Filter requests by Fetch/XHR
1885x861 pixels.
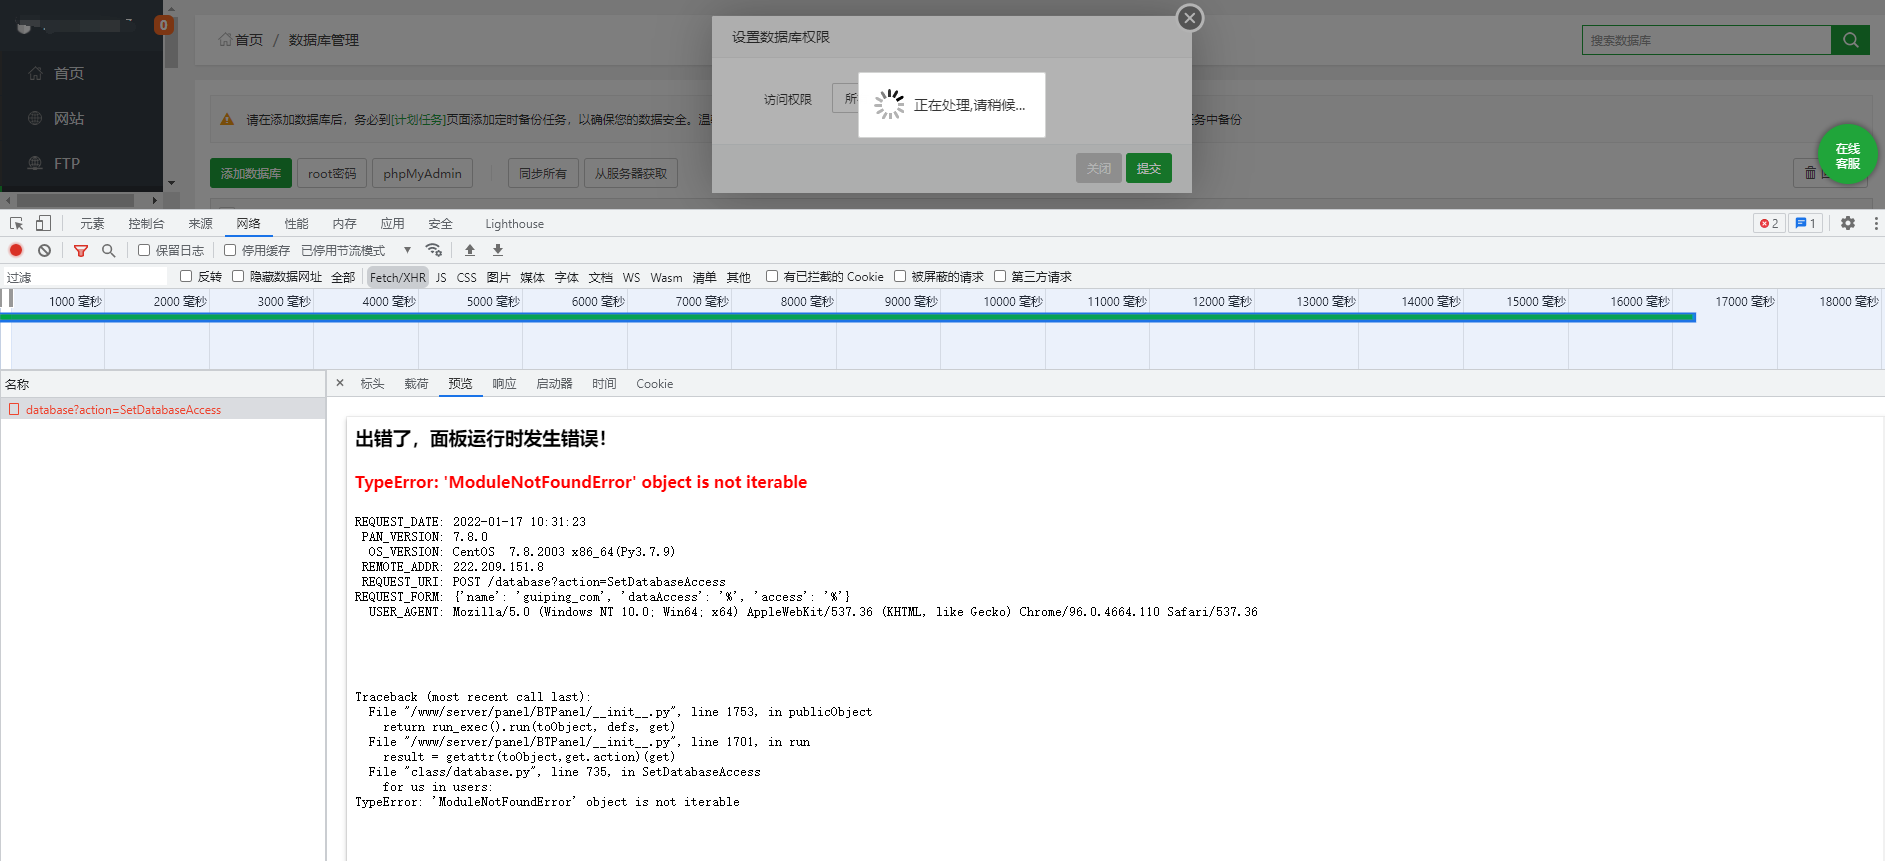(x=398, y=277)
